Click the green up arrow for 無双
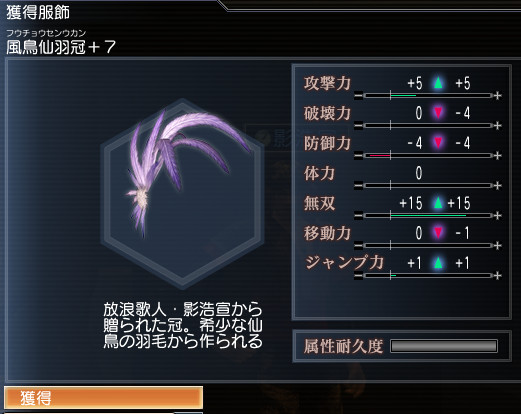Image resolution: width=521 pixels, height=414 pixels. tap(438, 202)
